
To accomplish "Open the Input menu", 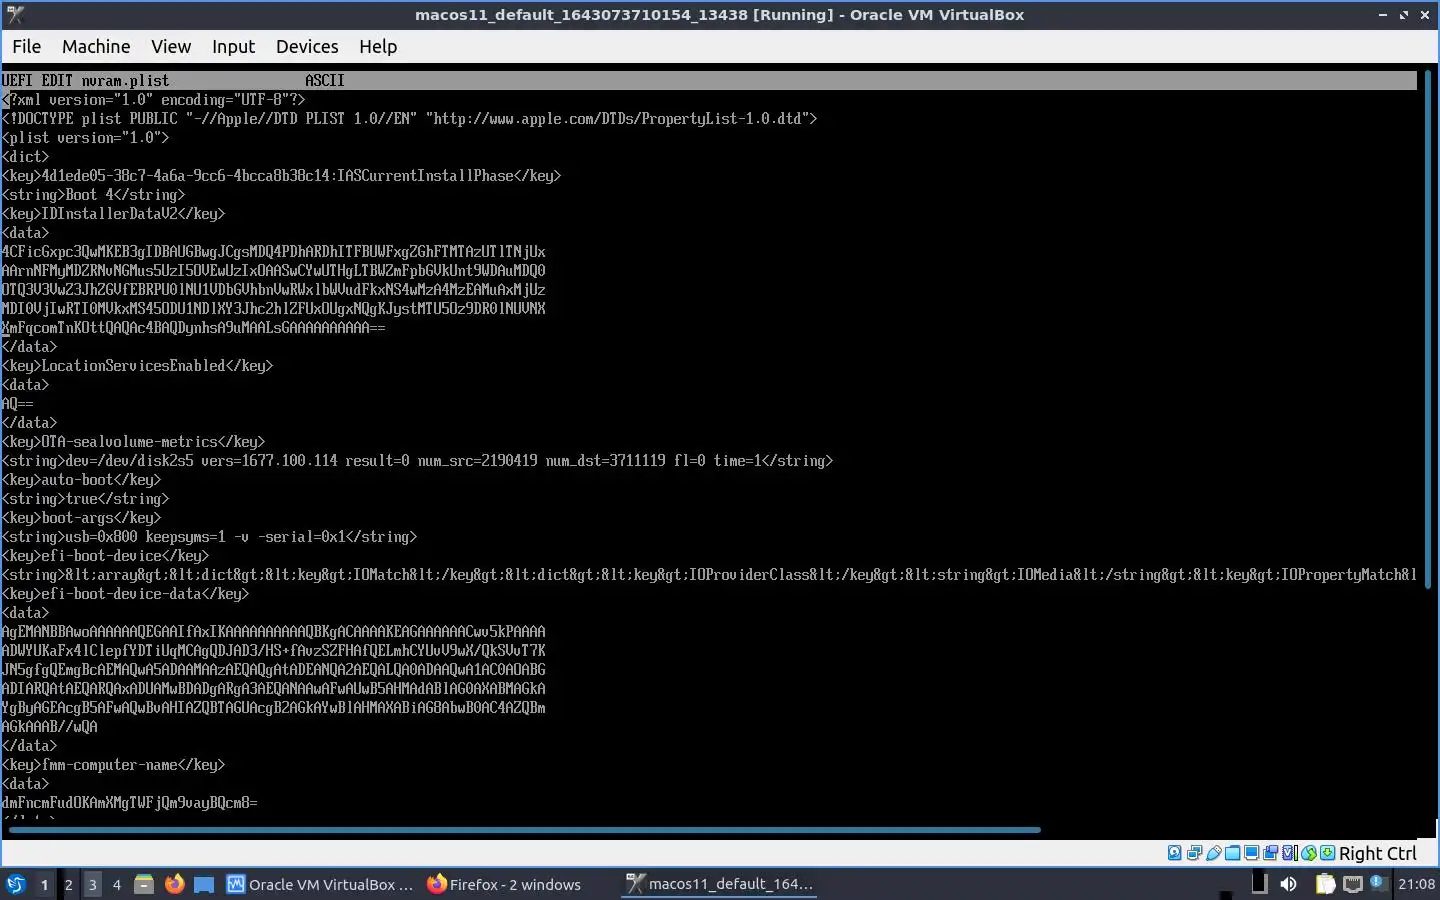I will tap(233, 46).
